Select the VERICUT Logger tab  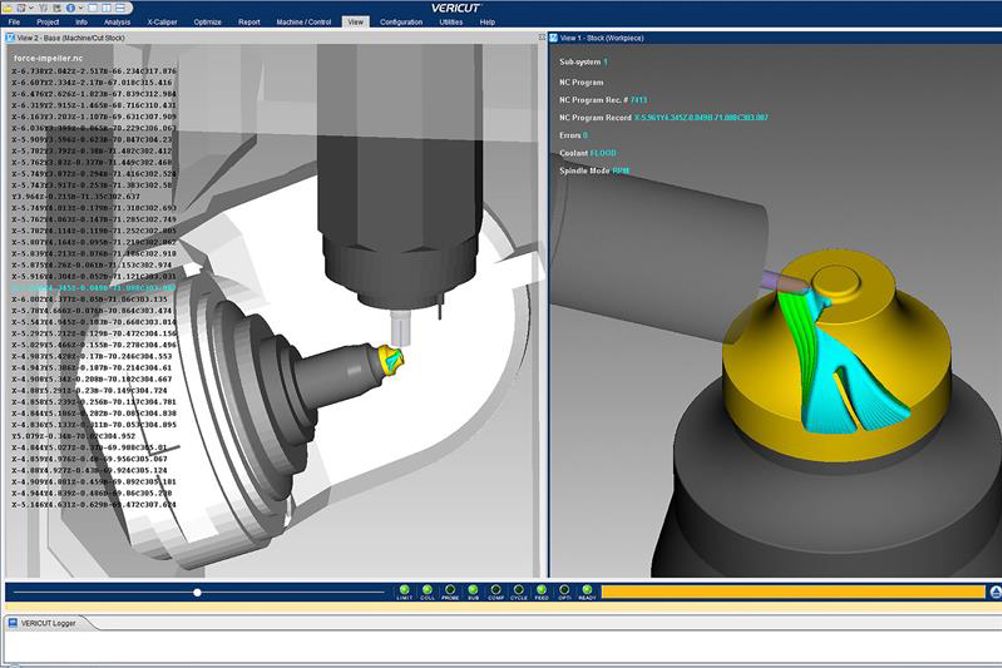48,623
